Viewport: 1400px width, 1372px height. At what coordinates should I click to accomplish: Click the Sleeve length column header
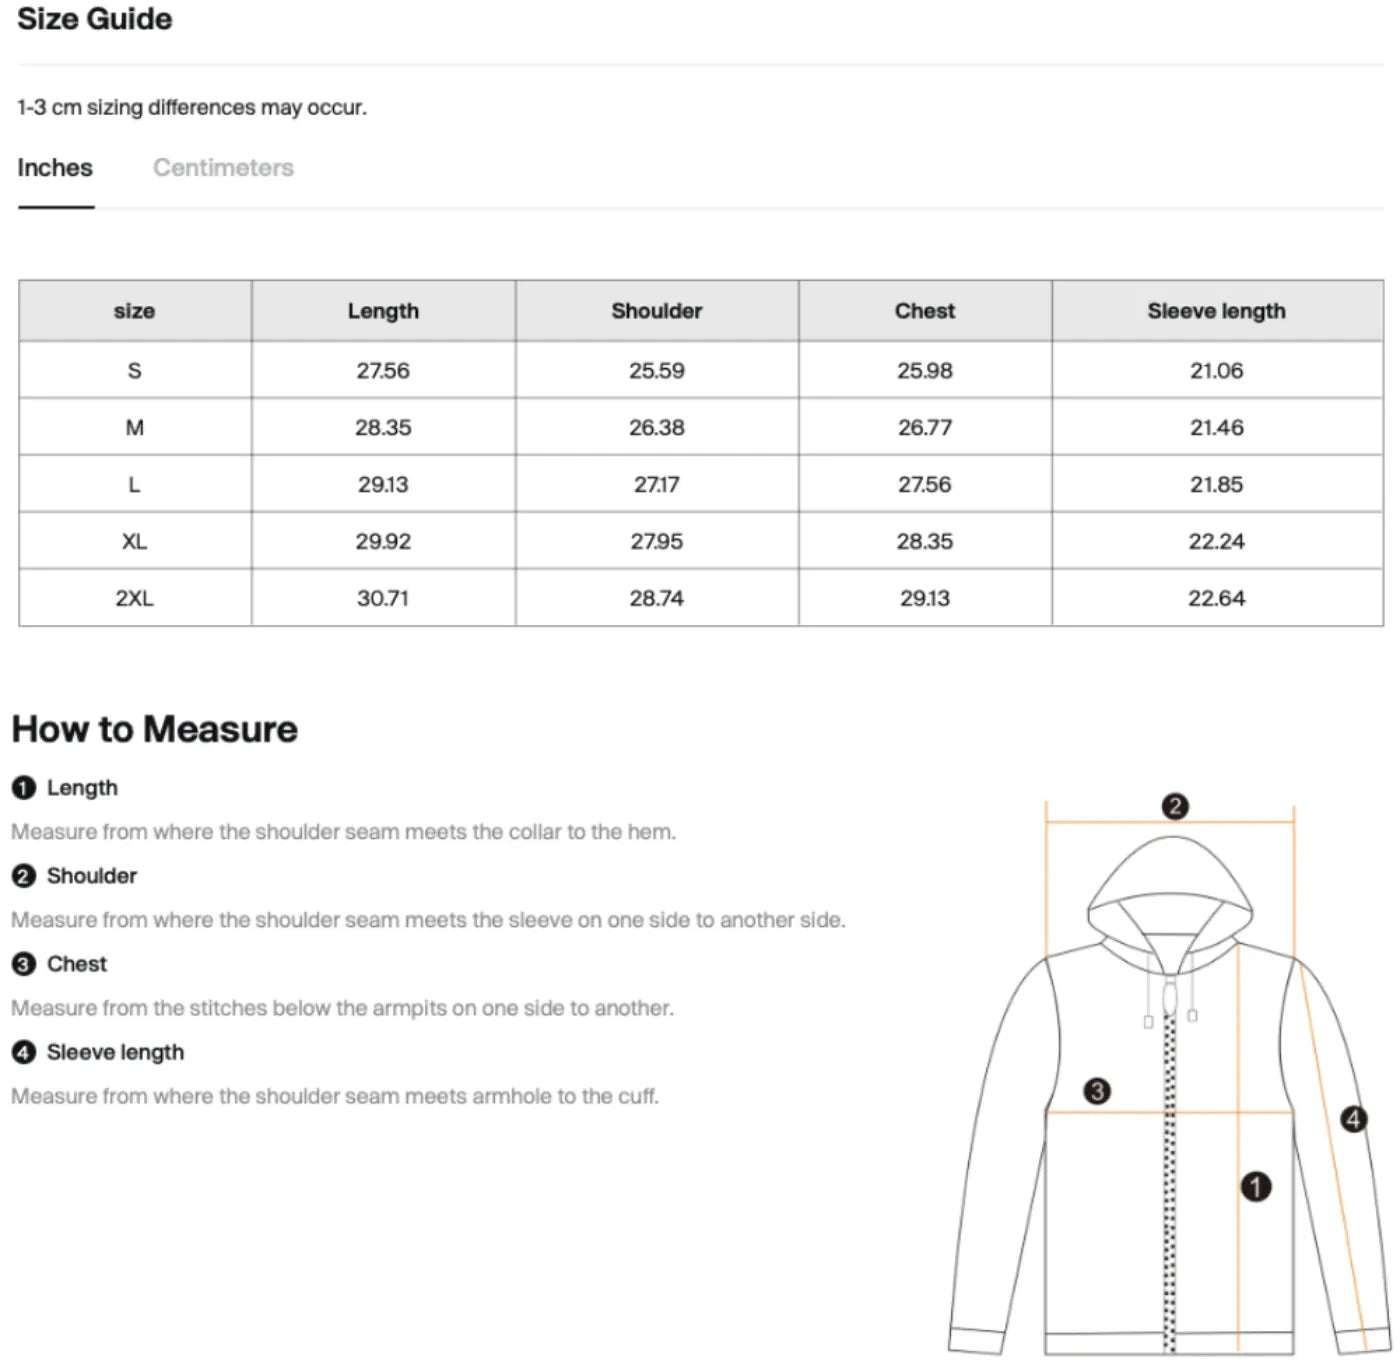[x=1216, y=311]
